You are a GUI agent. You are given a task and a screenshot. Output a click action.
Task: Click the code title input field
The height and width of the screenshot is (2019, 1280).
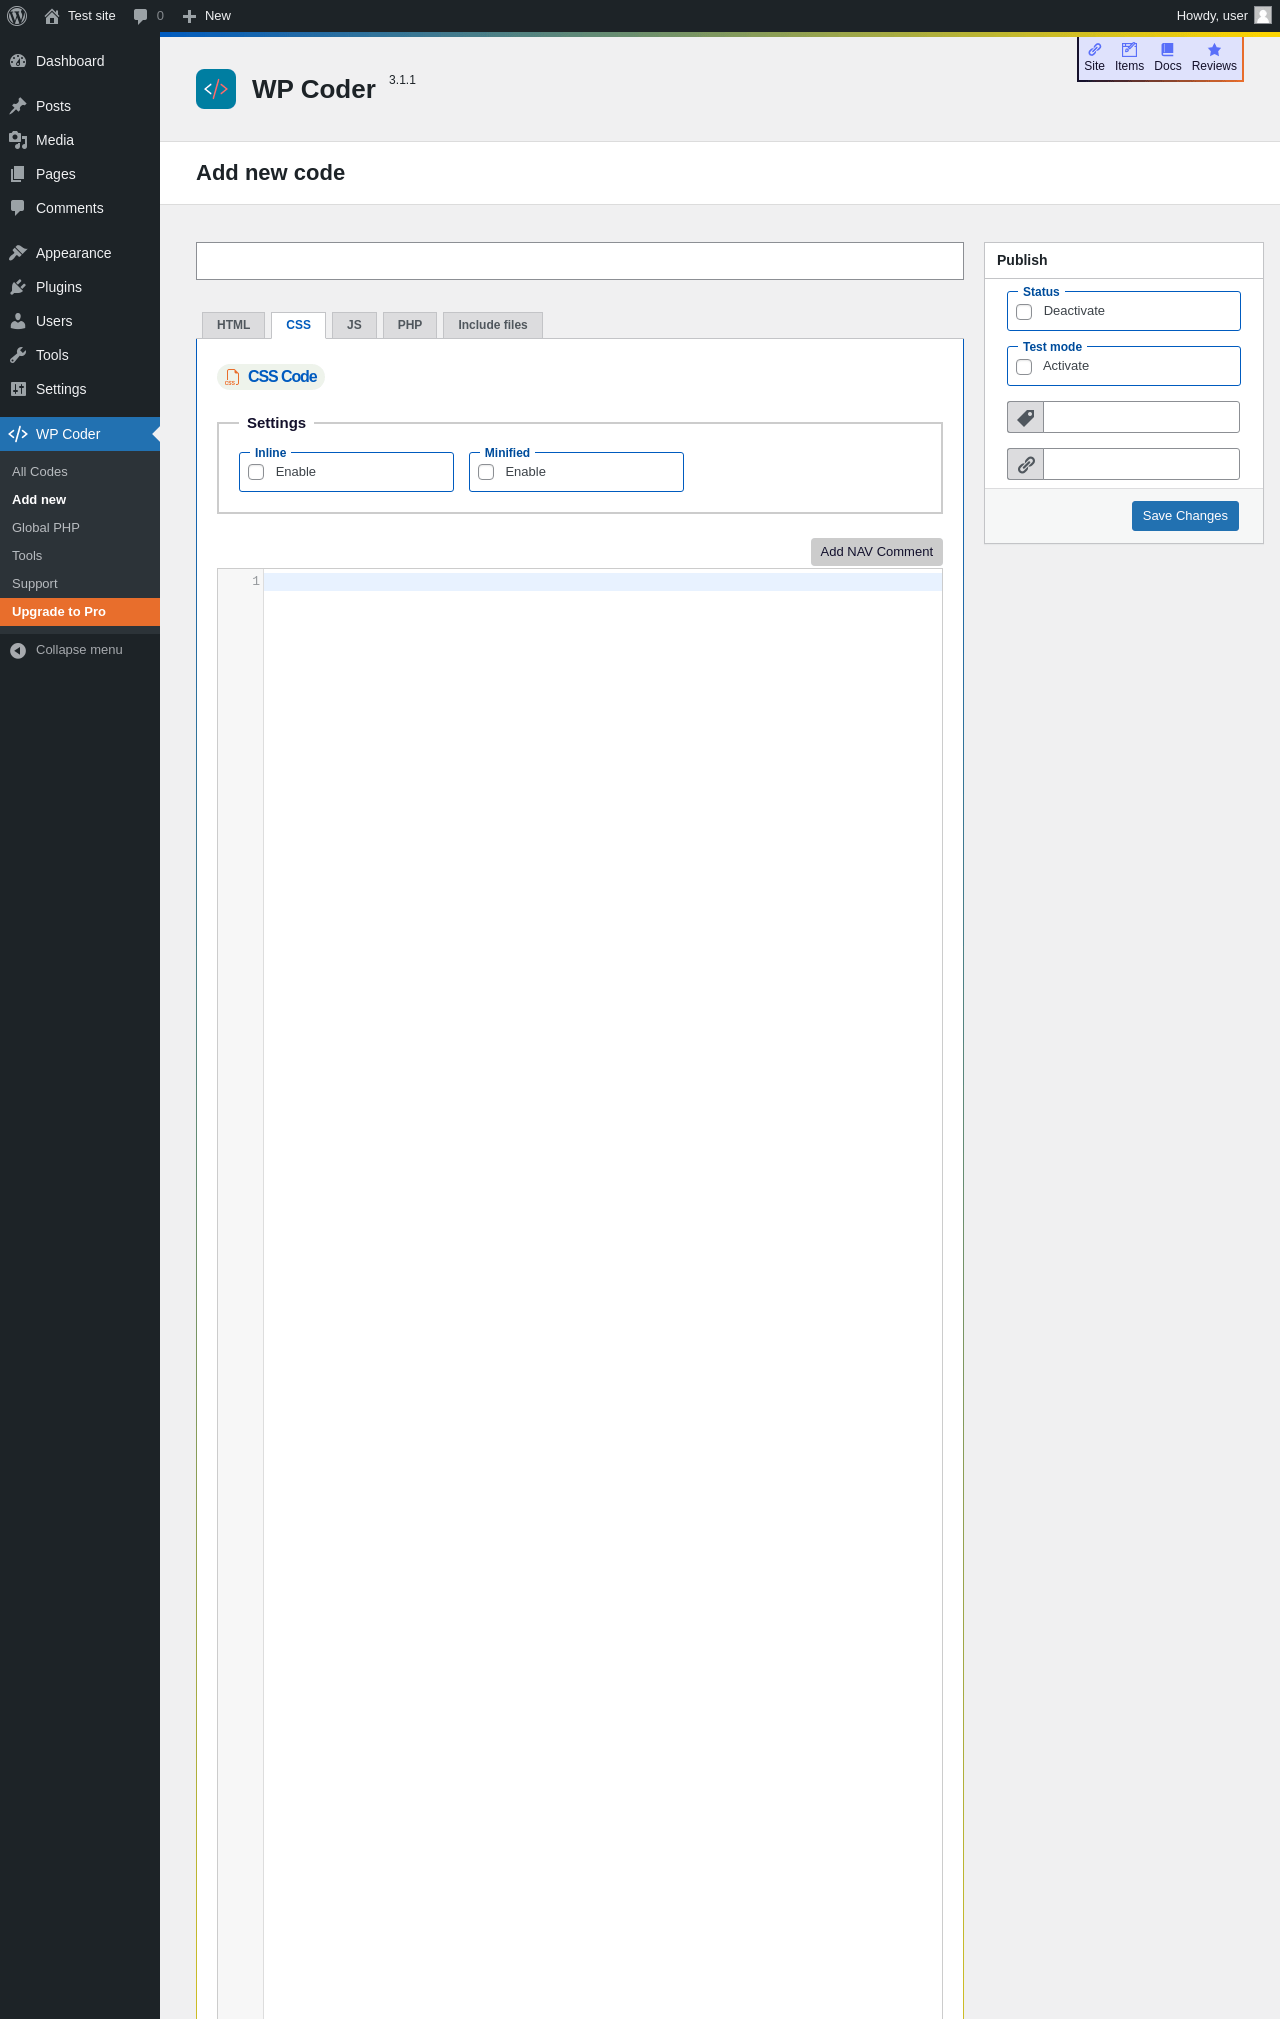pyautogui.click(x=580, y=261)
